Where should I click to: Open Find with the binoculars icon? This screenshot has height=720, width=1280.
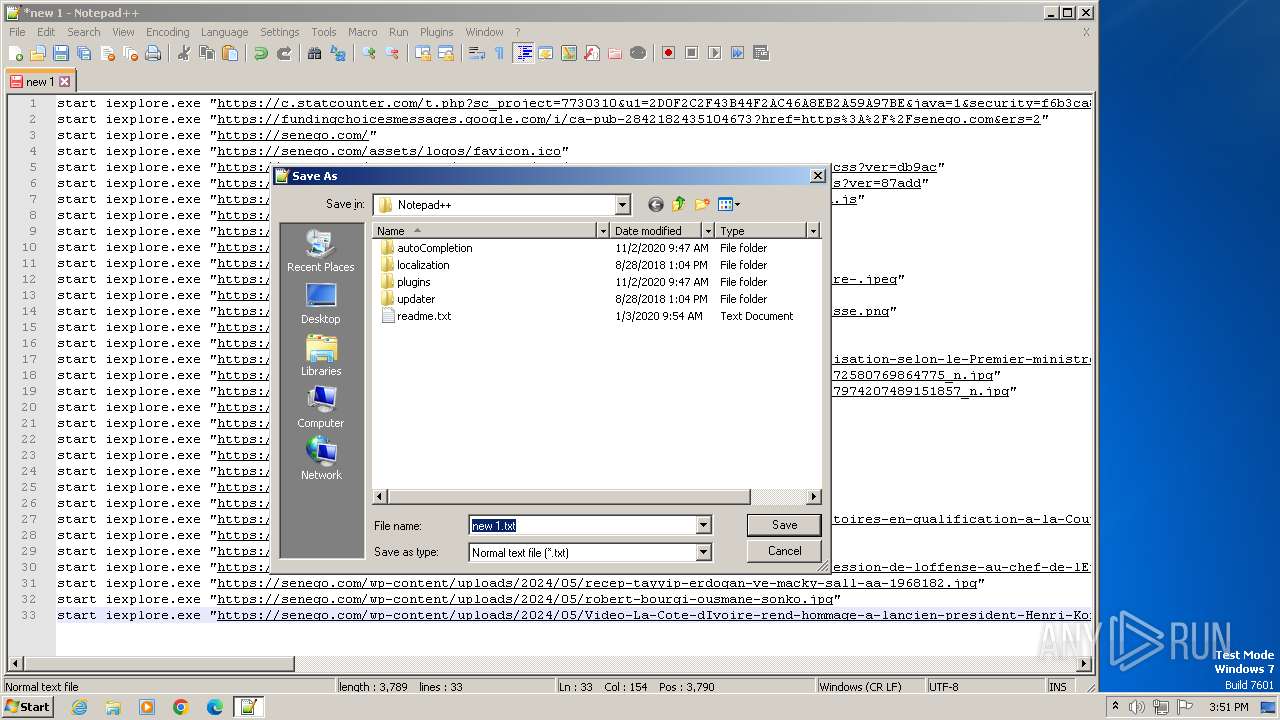(314, 53)
